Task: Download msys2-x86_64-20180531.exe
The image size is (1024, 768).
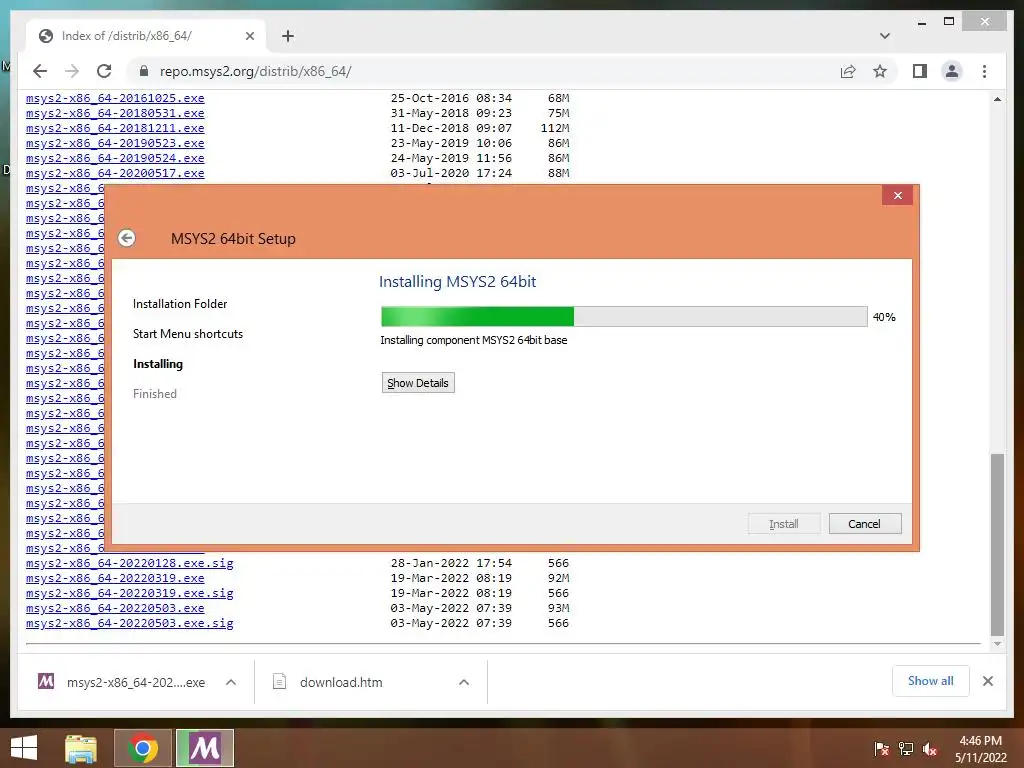Action: point(115,113)
